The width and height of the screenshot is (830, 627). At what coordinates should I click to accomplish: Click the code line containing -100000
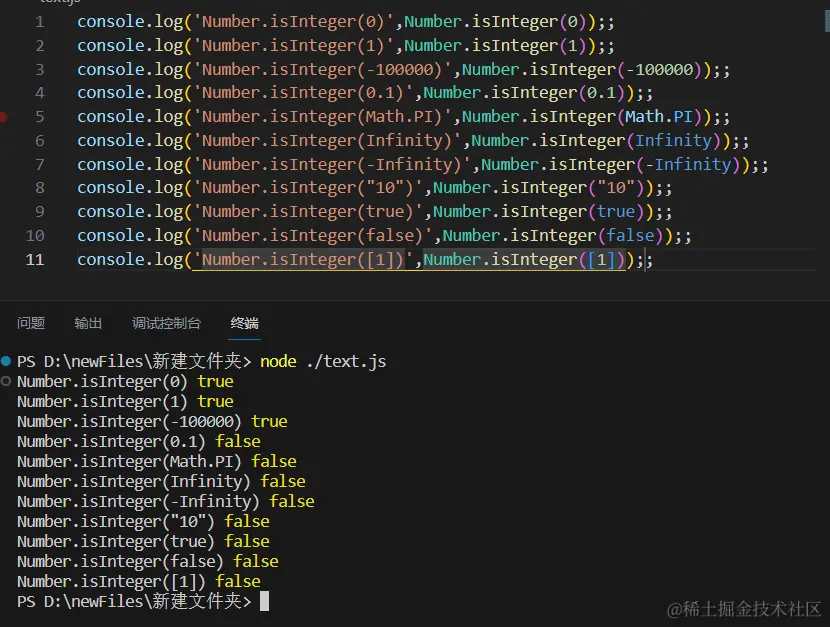pos(403,69)
